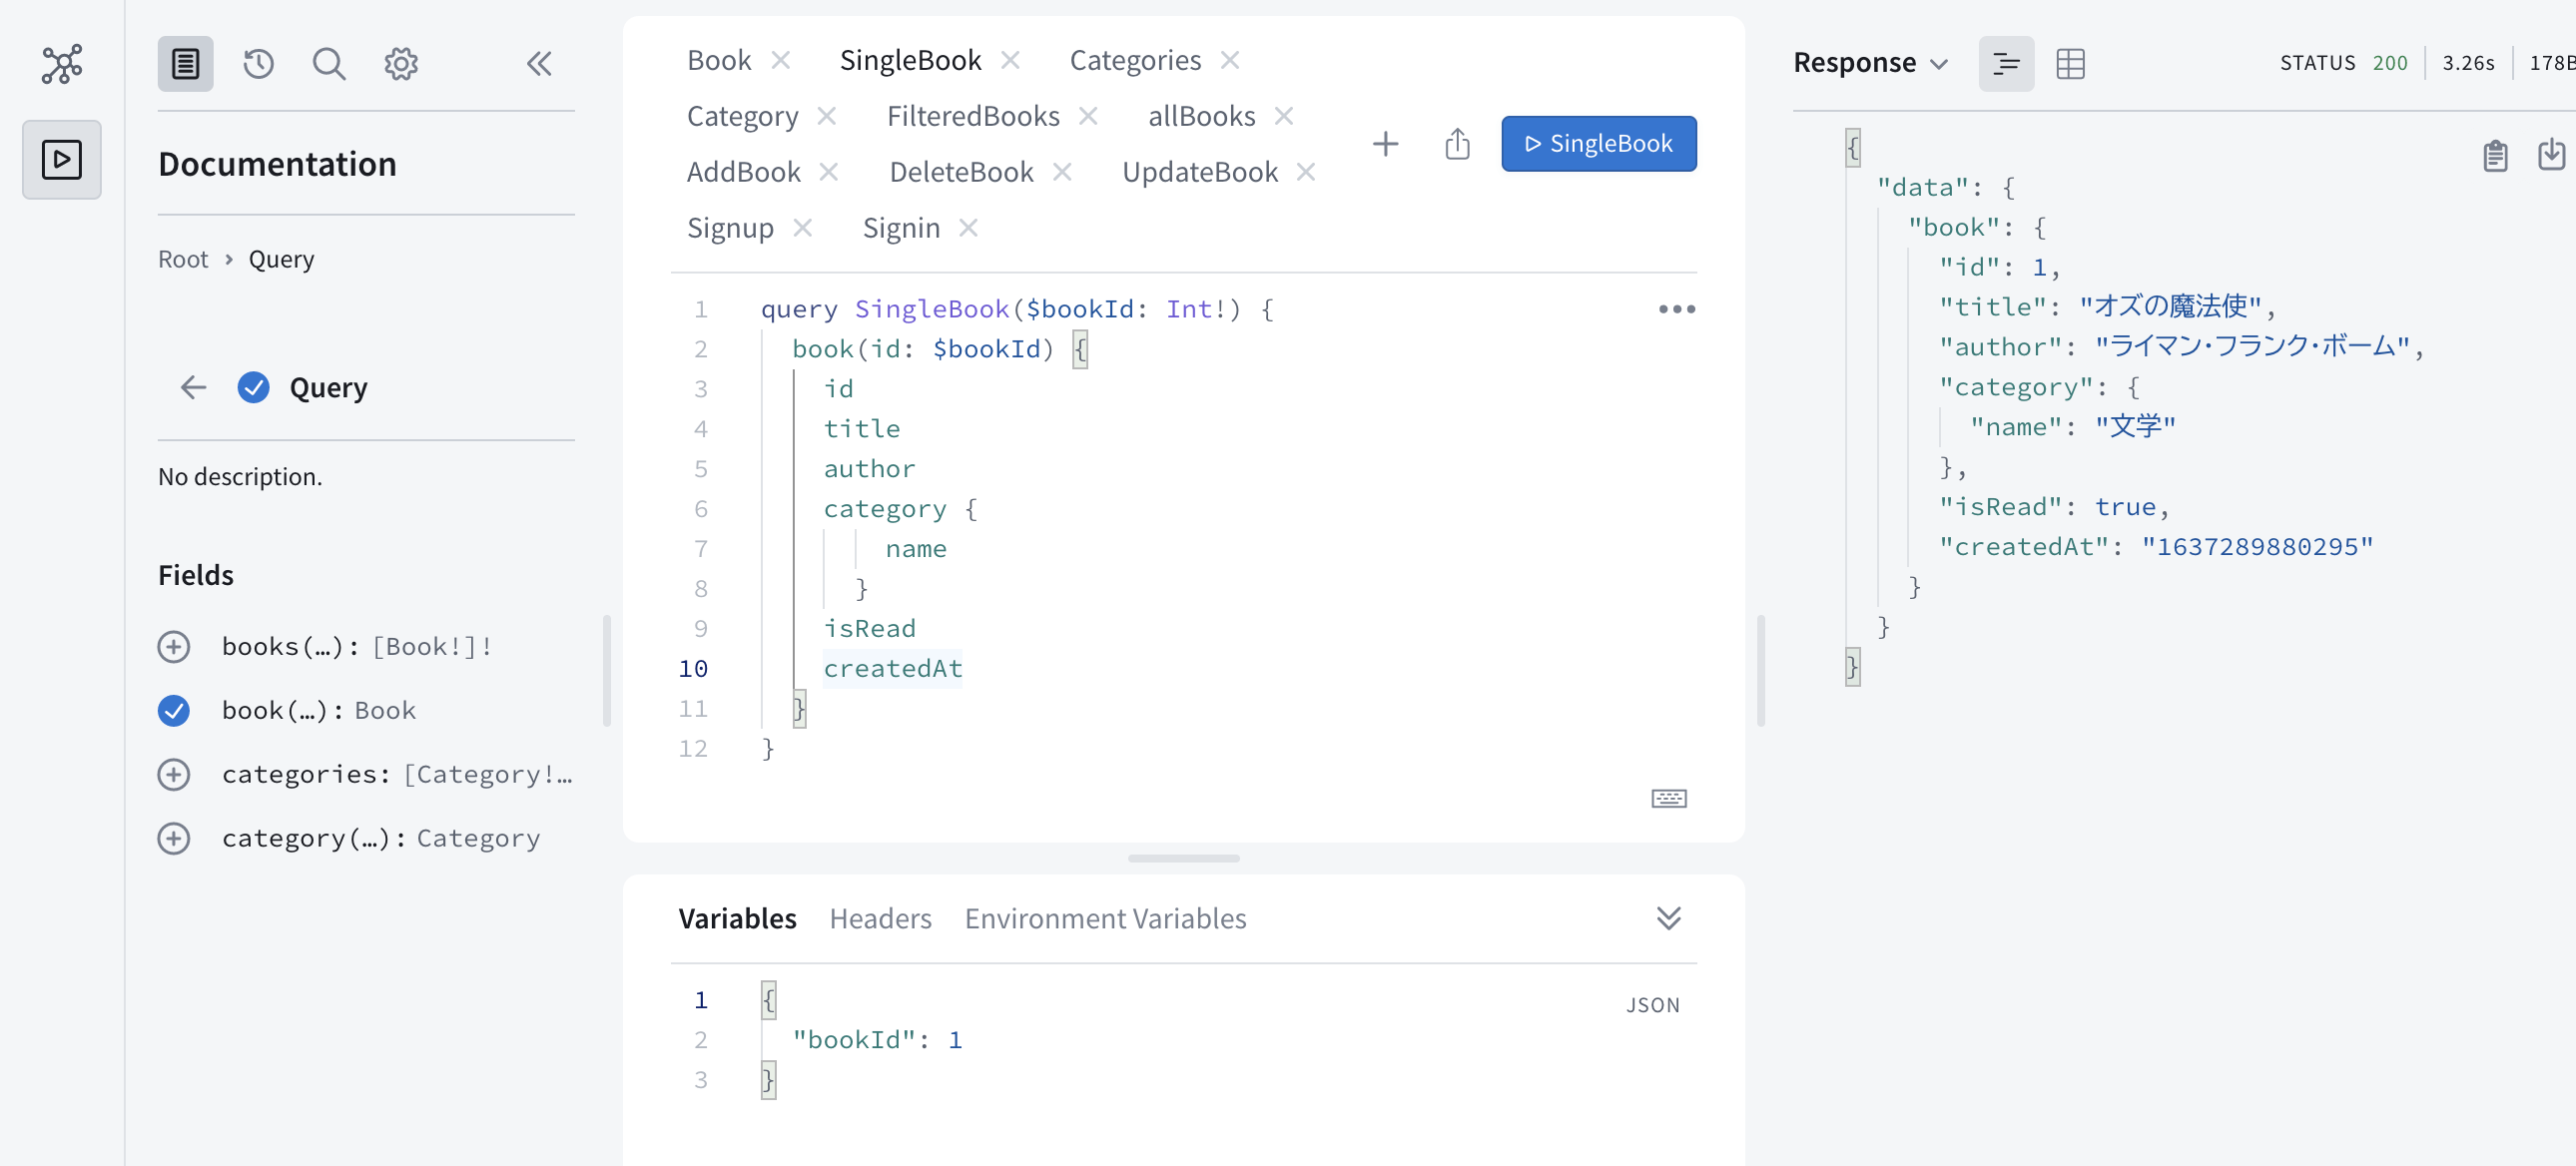
Task: Close the FilteredBooks tab
Action: pos(1088,116)
